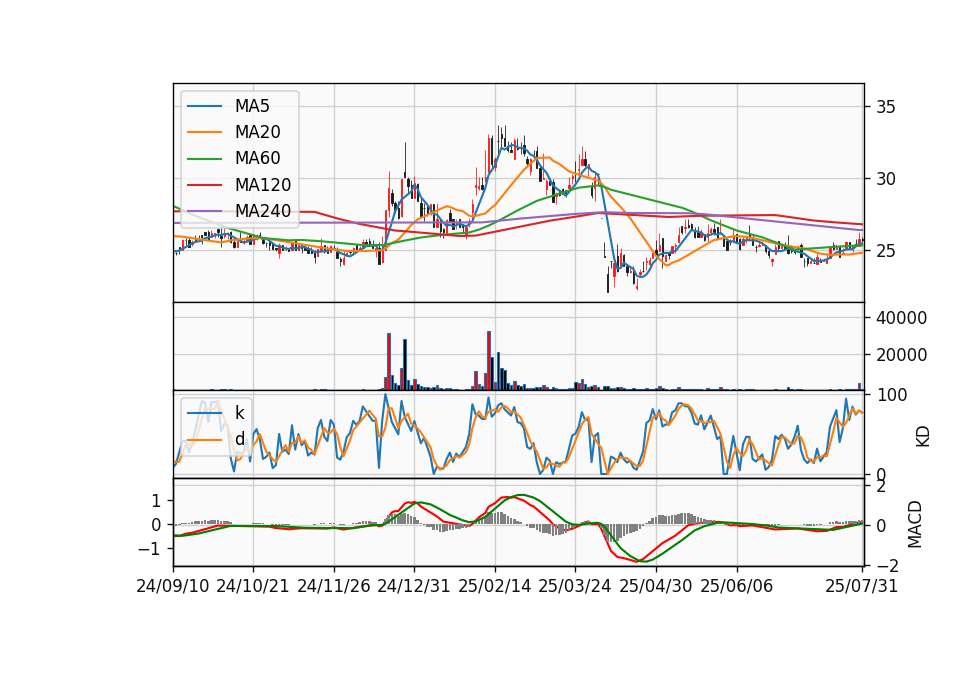This screenshot has height=690, width=960.
Task: Click the 20000 volume axis tick label
Action: click(901, 355)
